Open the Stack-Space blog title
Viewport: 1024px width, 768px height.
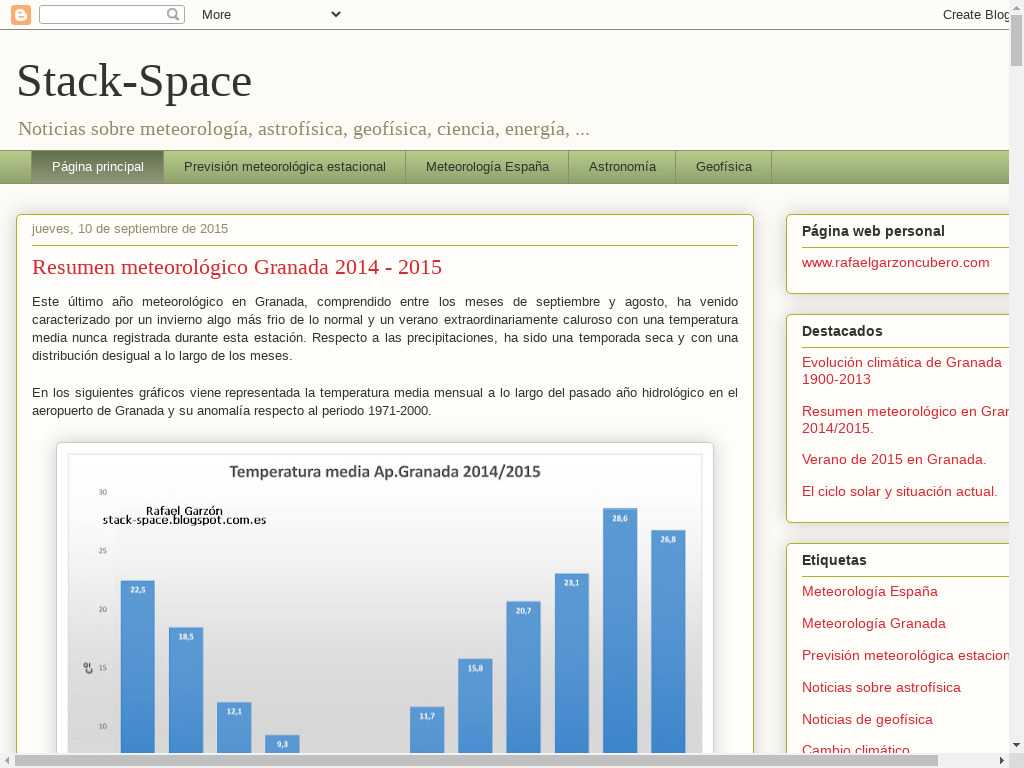coord(135,81)
